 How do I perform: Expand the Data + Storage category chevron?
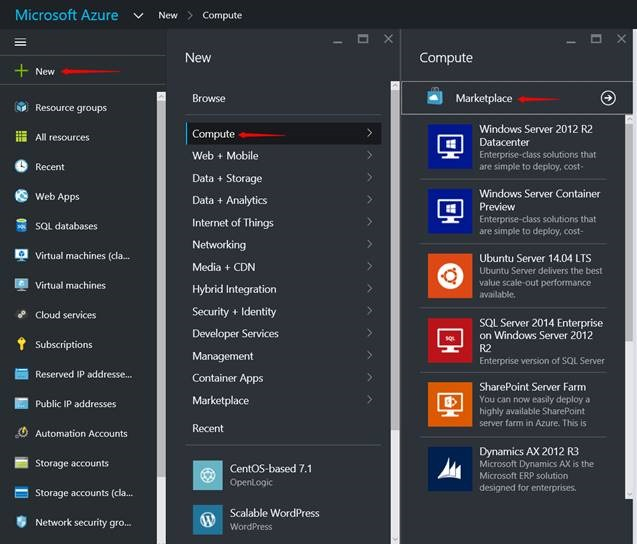pos(369,178)
